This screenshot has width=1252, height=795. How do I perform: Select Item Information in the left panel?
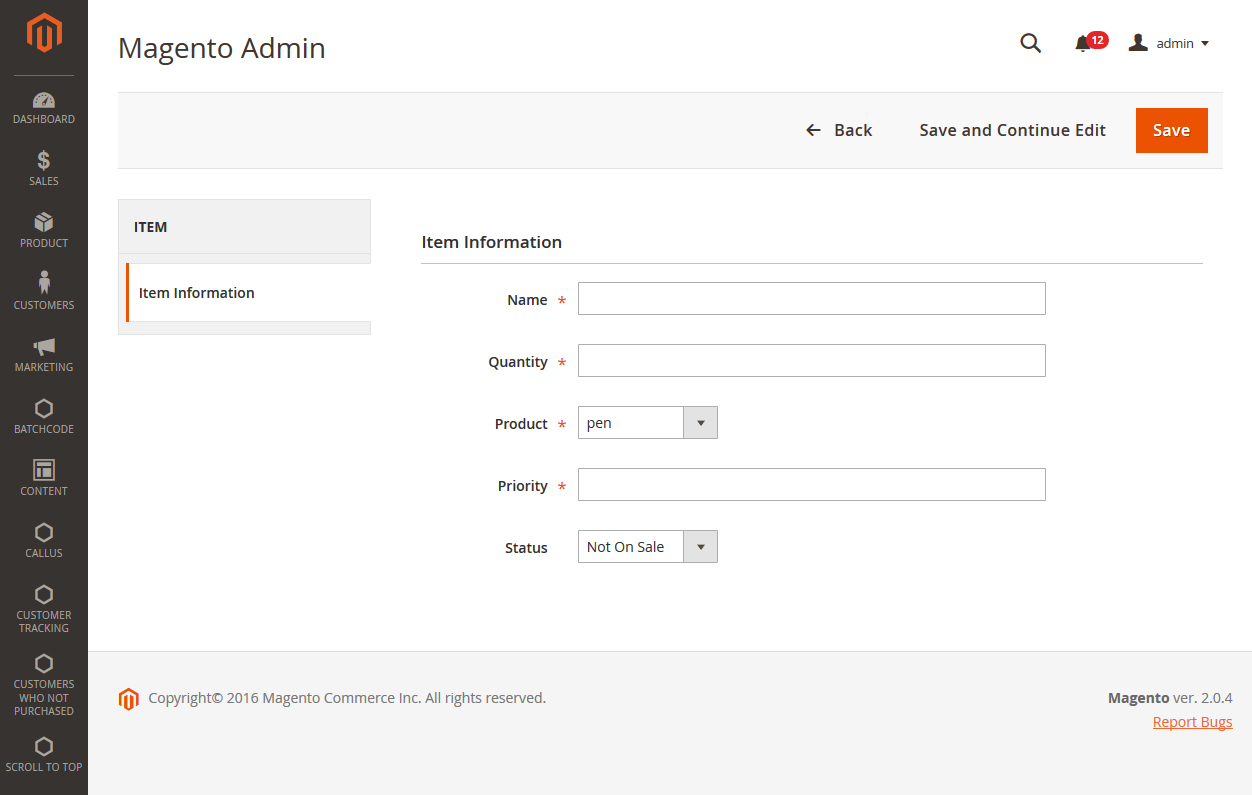[196, 292]
